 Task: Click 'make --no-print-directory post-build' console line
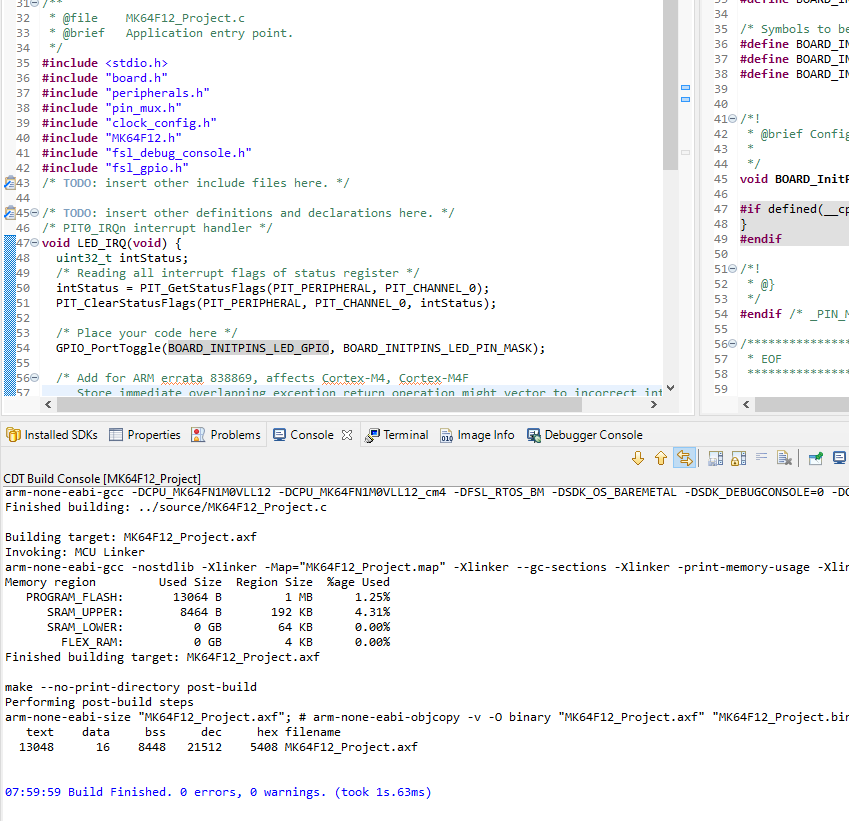click(130, 687)
